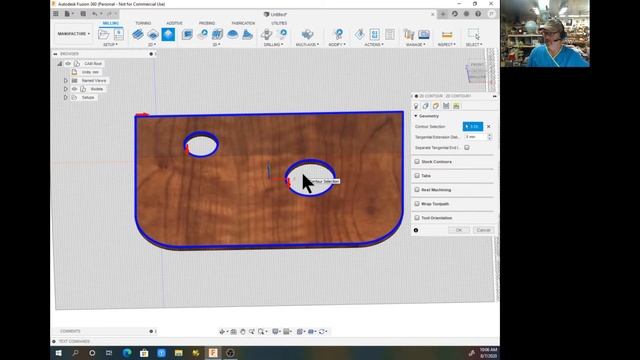Switch to the Fabrication tab
Viewport: 640px width, 360px height.
click(x=243, y=23)
